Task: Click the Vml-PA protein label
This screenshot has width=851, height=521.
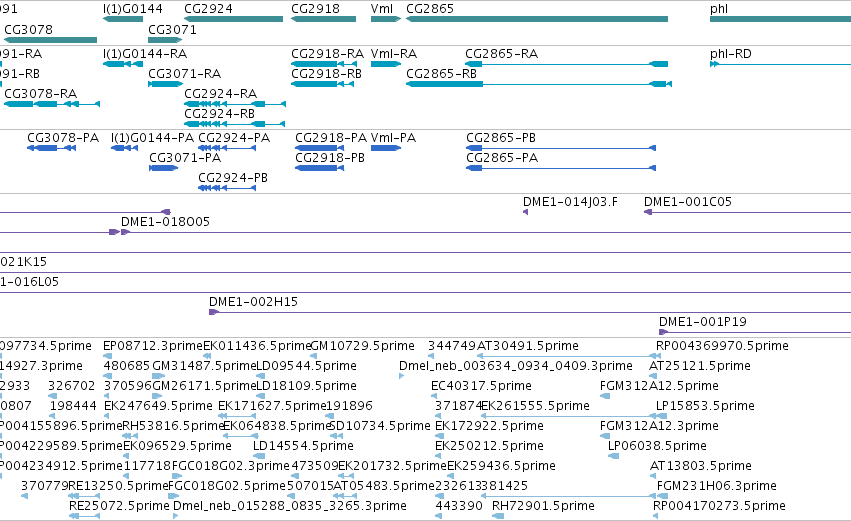Action: point(393,138)
